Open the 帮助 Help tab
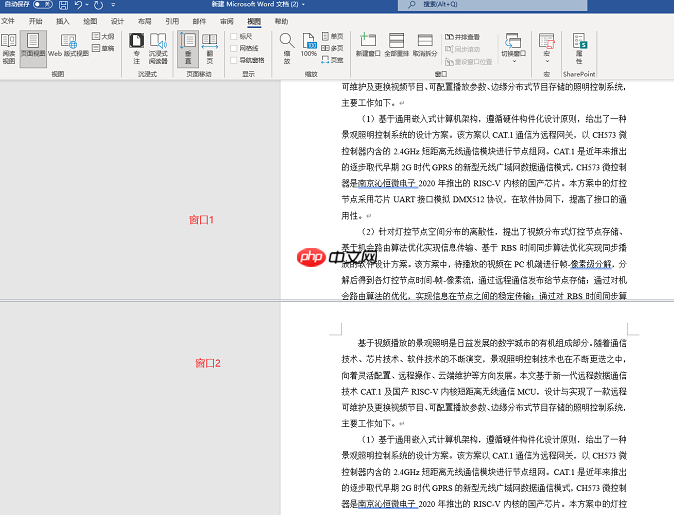The width and height of the screenshot is (674, 515). tap(281, 21)
